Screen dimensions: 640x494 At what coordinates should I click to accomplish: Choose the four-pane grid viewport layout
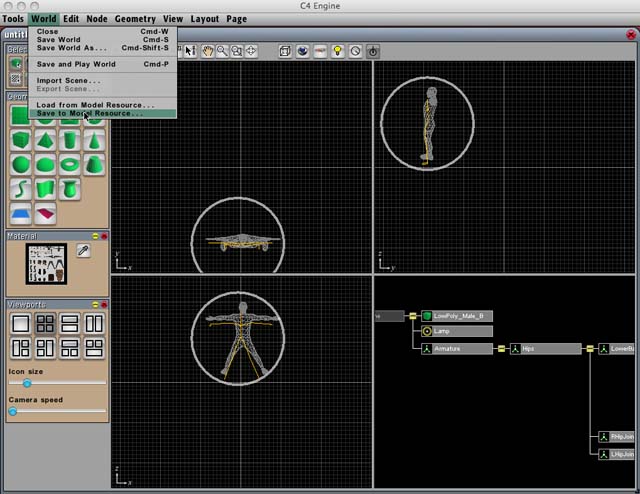click(45, 323)
